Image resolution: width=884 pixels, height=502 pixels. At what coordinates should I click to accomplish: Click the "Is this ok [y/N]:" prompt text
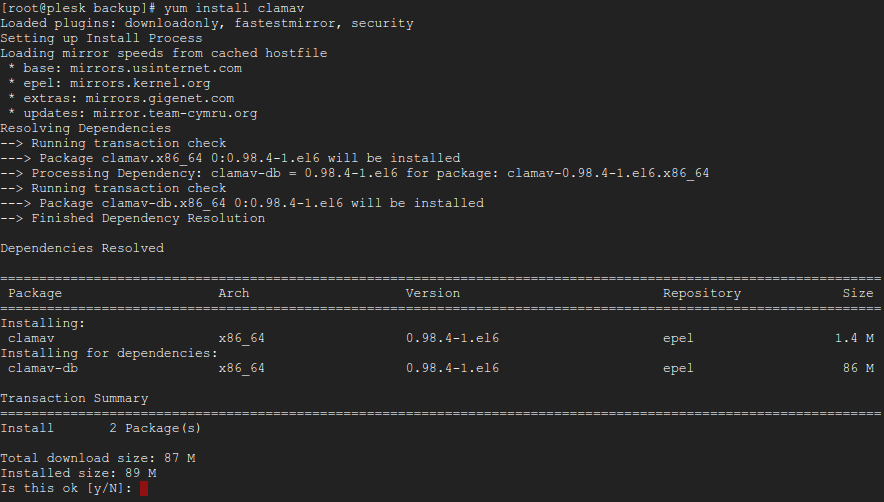[66, 488]
